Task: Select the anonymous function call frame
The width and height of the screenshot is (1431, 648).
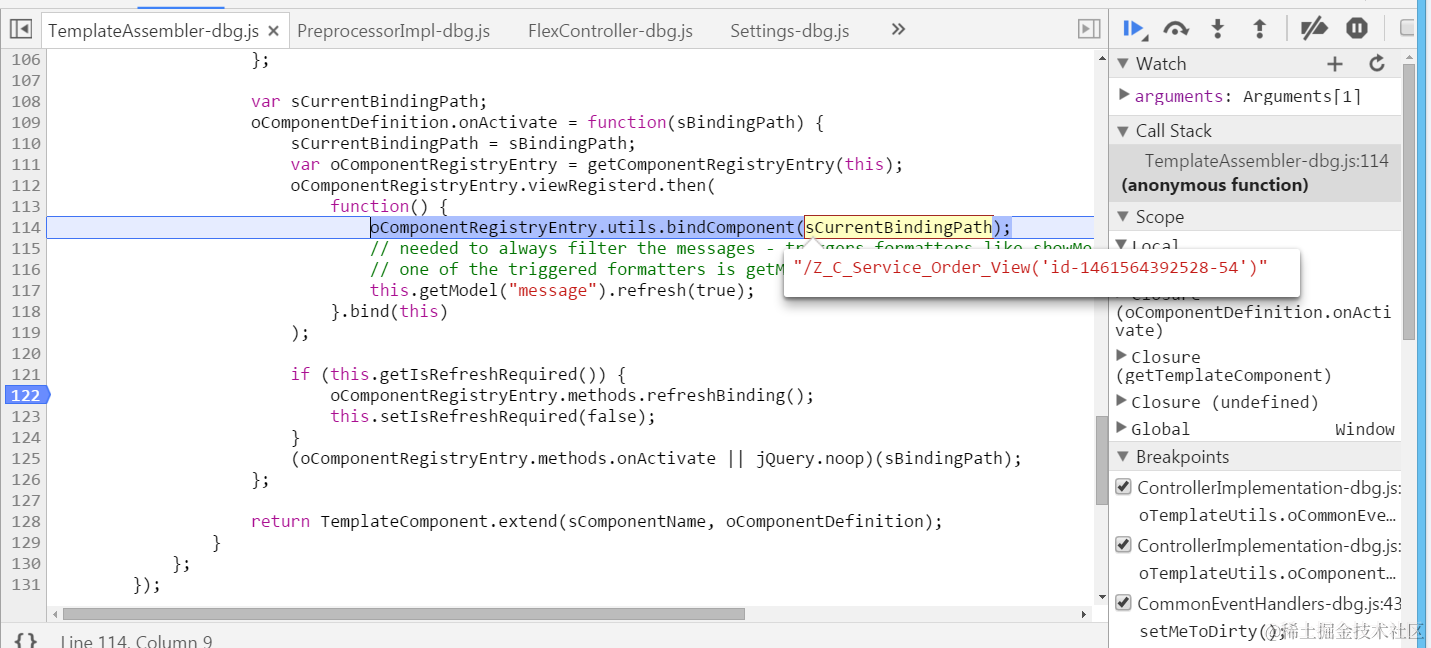Action: point(1255,173)
